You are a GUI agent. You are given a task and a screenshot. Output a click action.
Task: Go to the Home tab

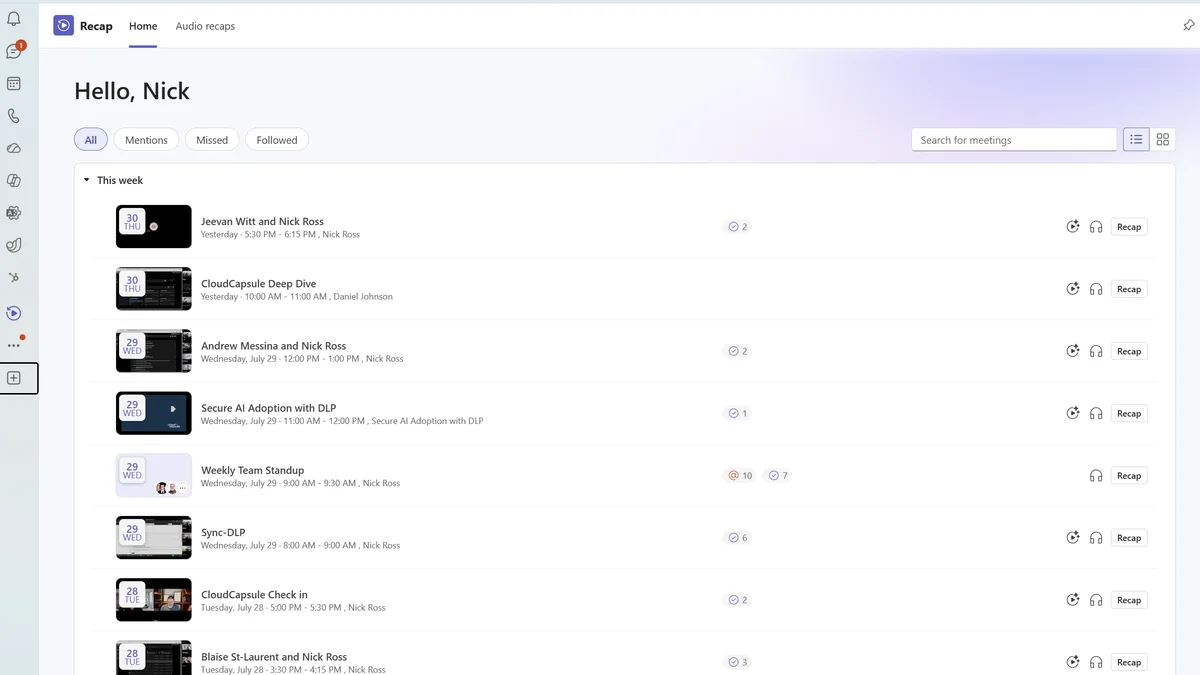(143, 26)
